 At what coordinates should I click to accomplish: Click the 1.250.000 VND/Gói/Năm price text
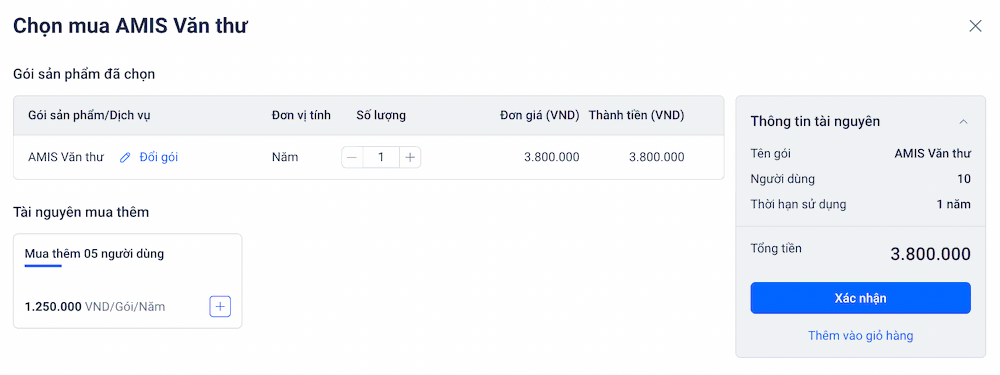tap(95, 307)
